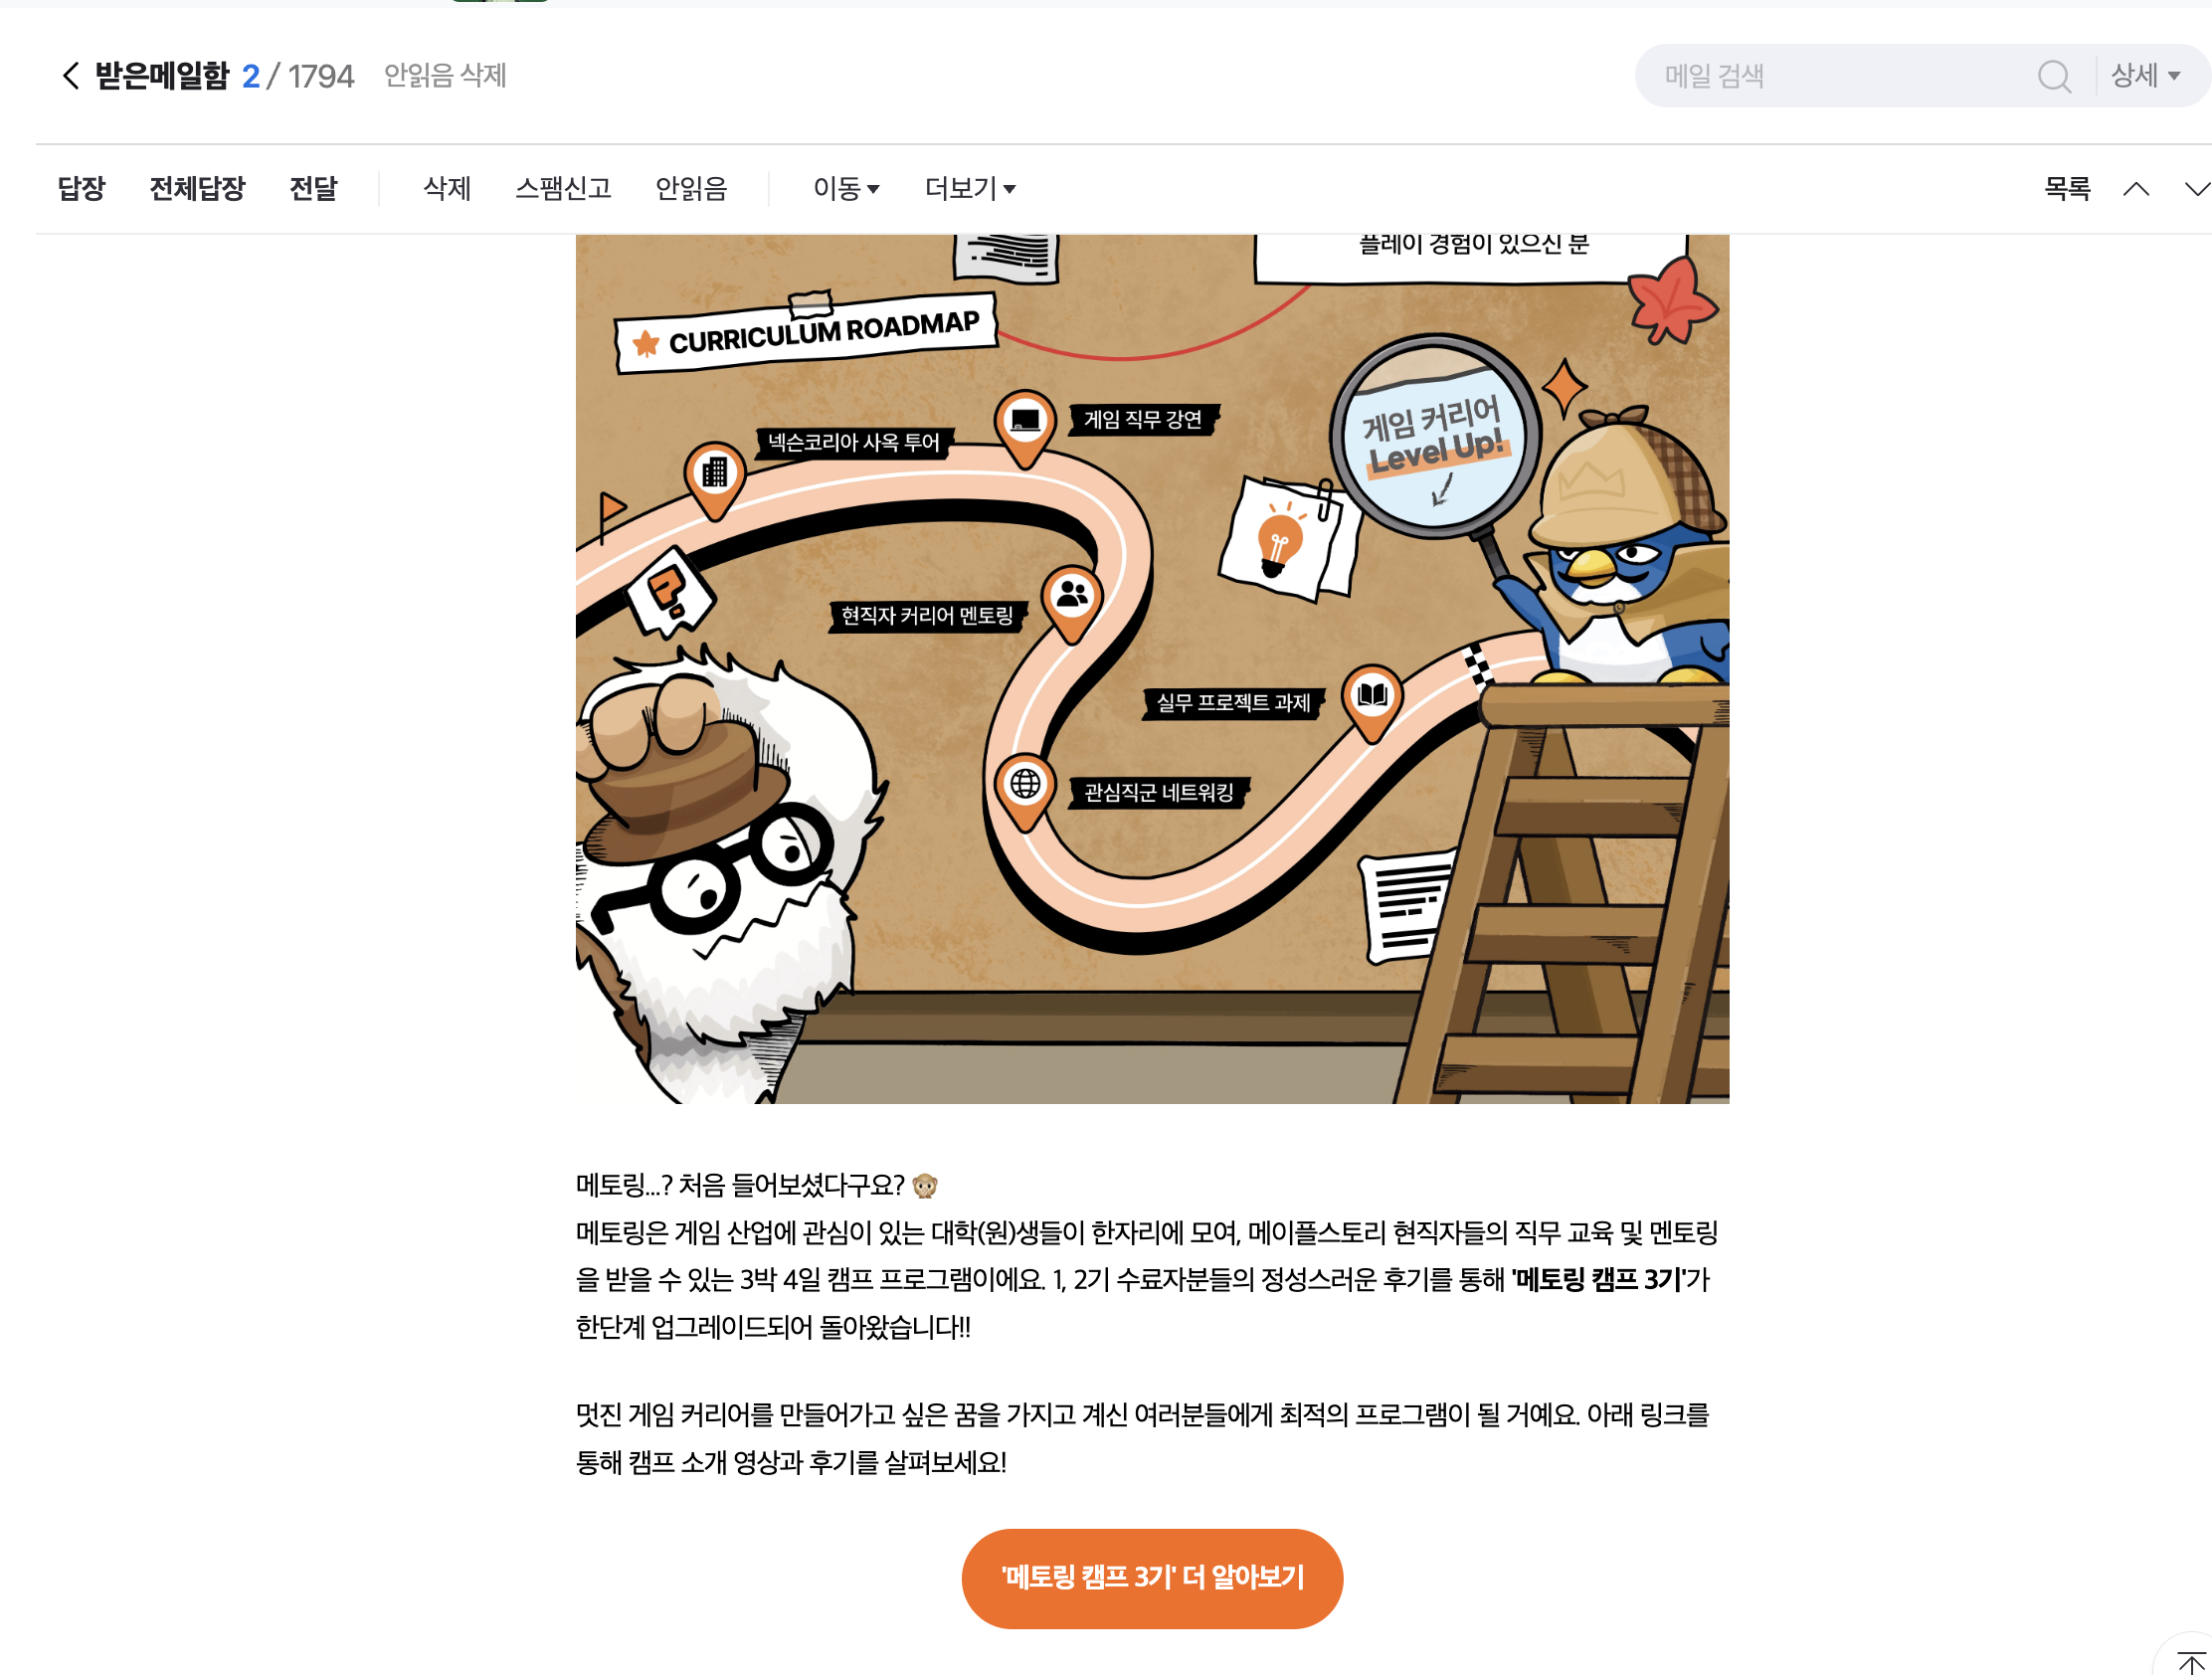Click the globe pin for networking
The width and height of the screenshot is (2212, 1675).
coord(1025,788)
